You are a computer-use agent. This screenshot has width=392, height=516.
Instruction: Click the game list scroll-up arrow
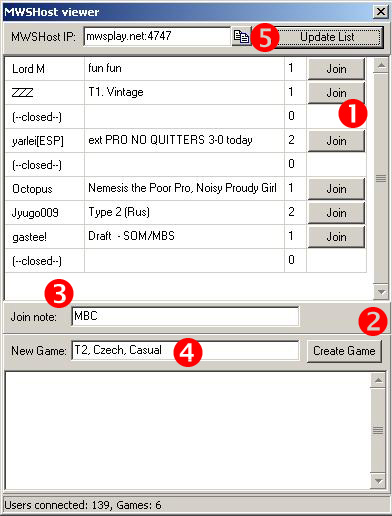tap(381, 65)
